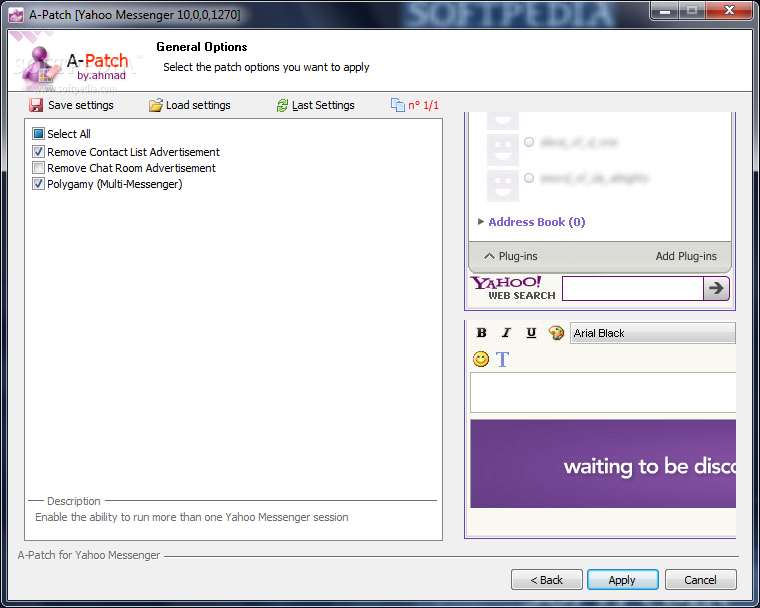
Task: Click the pages icon beside n° 1/1
Action: click(397, 105)
